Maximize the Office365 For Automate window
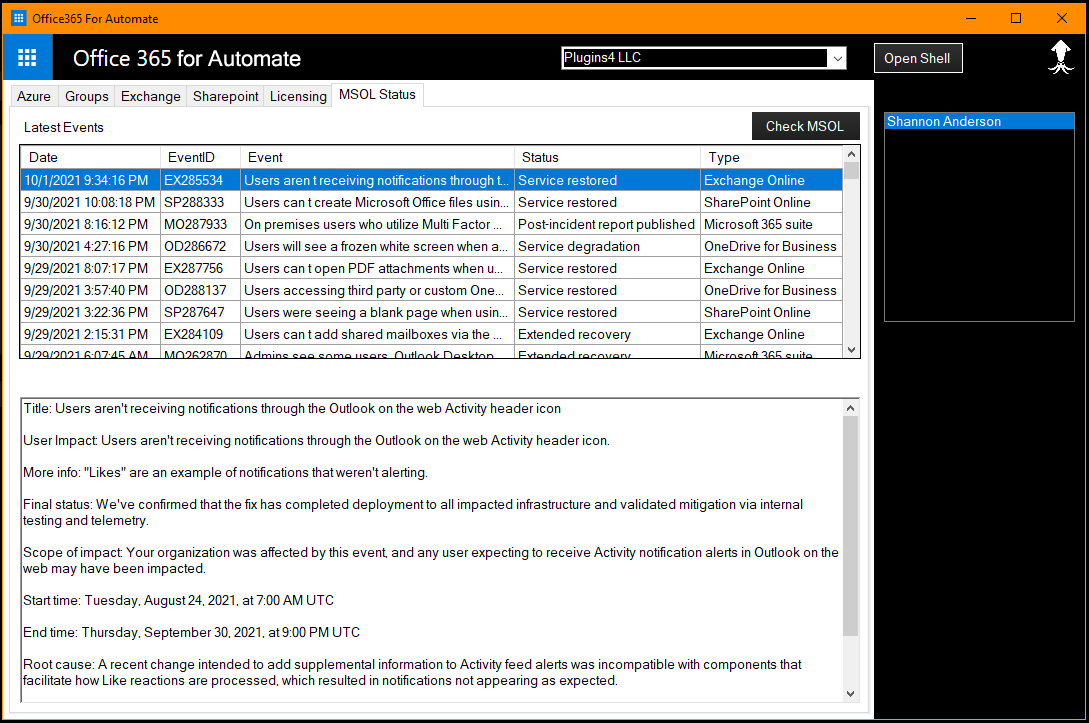 (1016, 18)
